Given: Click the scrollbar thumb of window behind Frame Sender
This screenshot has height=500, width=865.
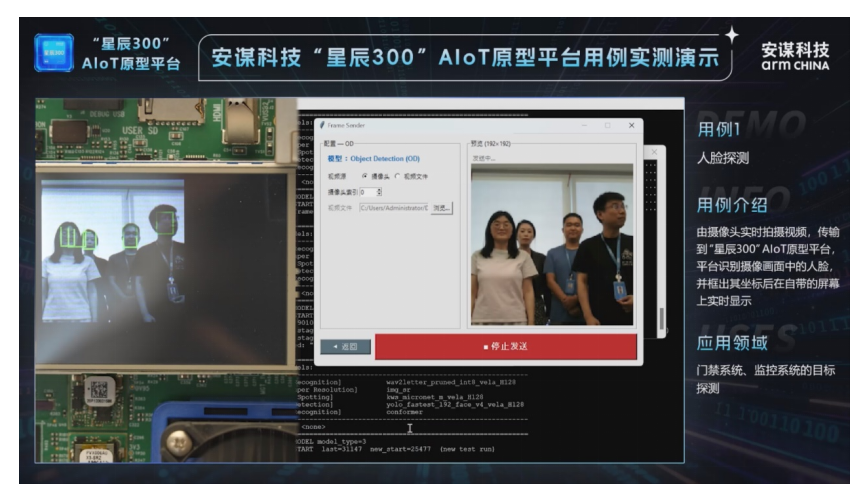Looking at the screenshot, I should pyautogui.click(x=661, y=319).
